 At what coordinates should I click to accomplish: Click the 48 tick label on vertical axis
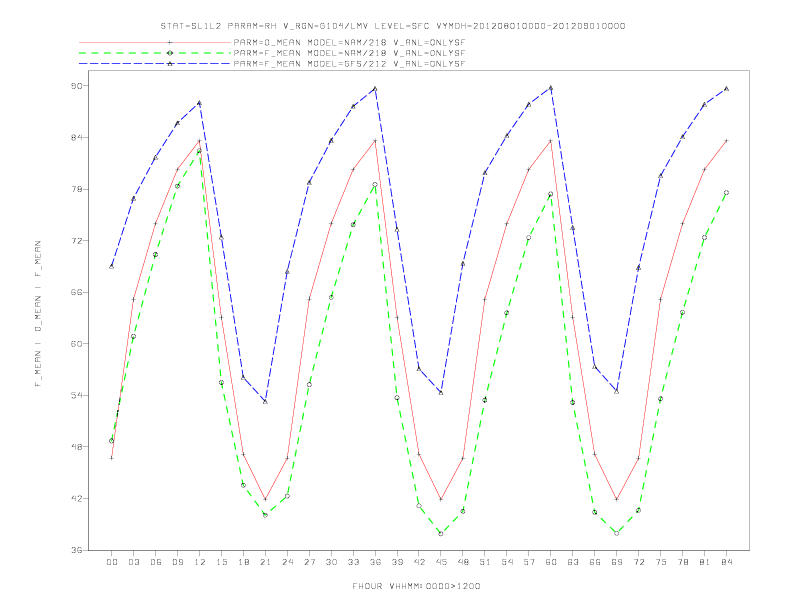point(76,447)
